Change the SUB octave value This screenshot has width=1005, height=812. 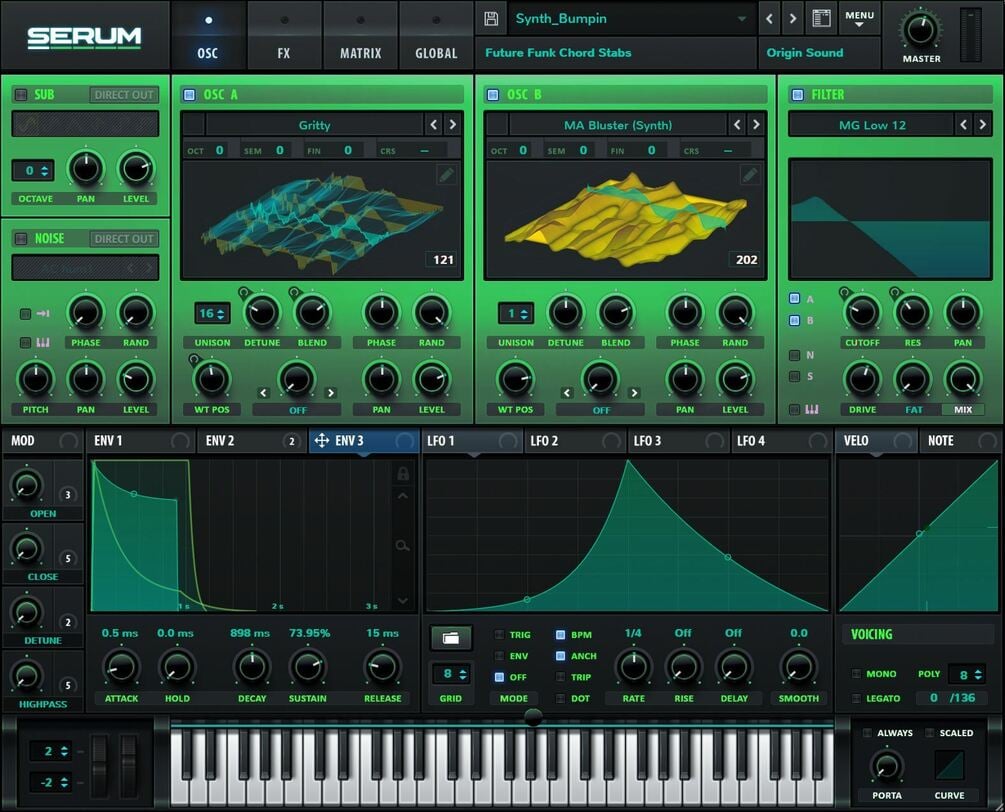(x=33, y=170)
